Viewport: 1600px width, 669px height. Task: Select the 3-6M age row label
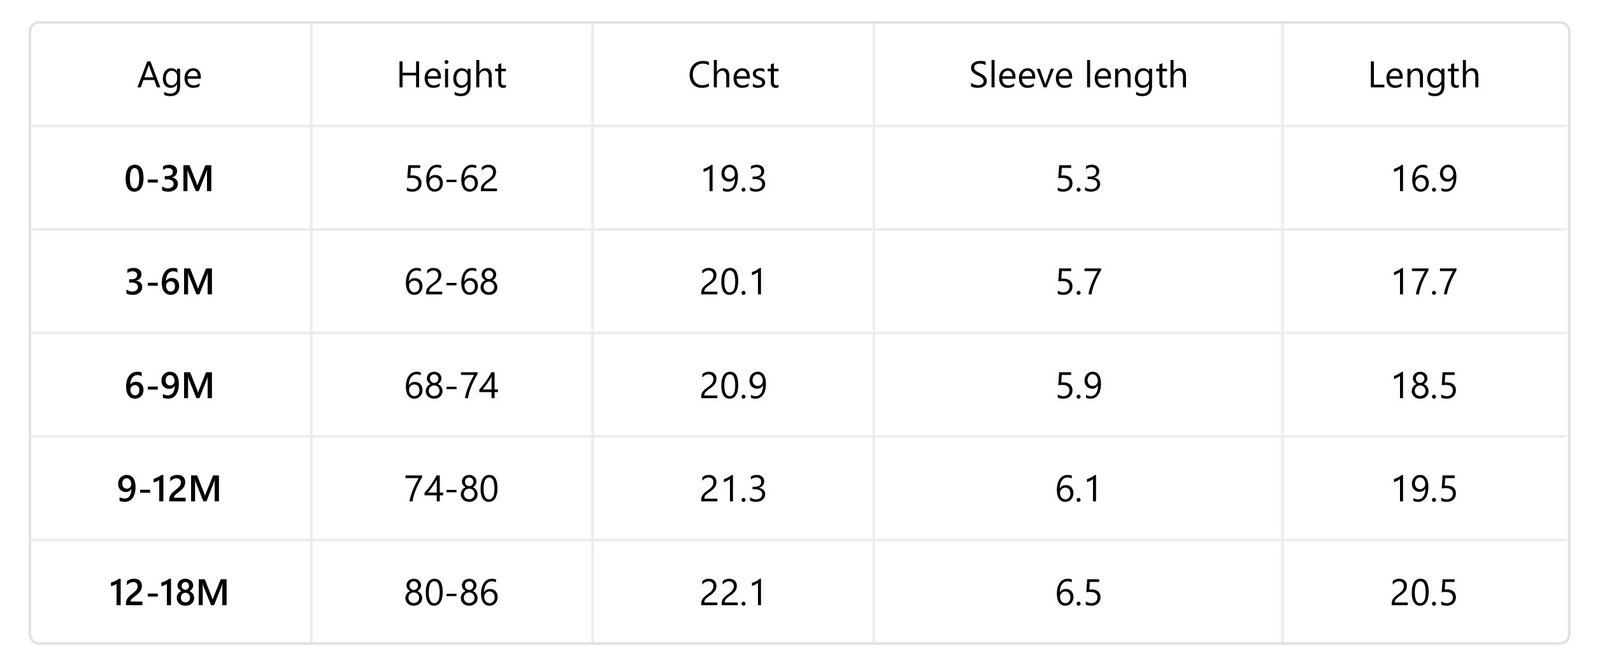point(170,282)
